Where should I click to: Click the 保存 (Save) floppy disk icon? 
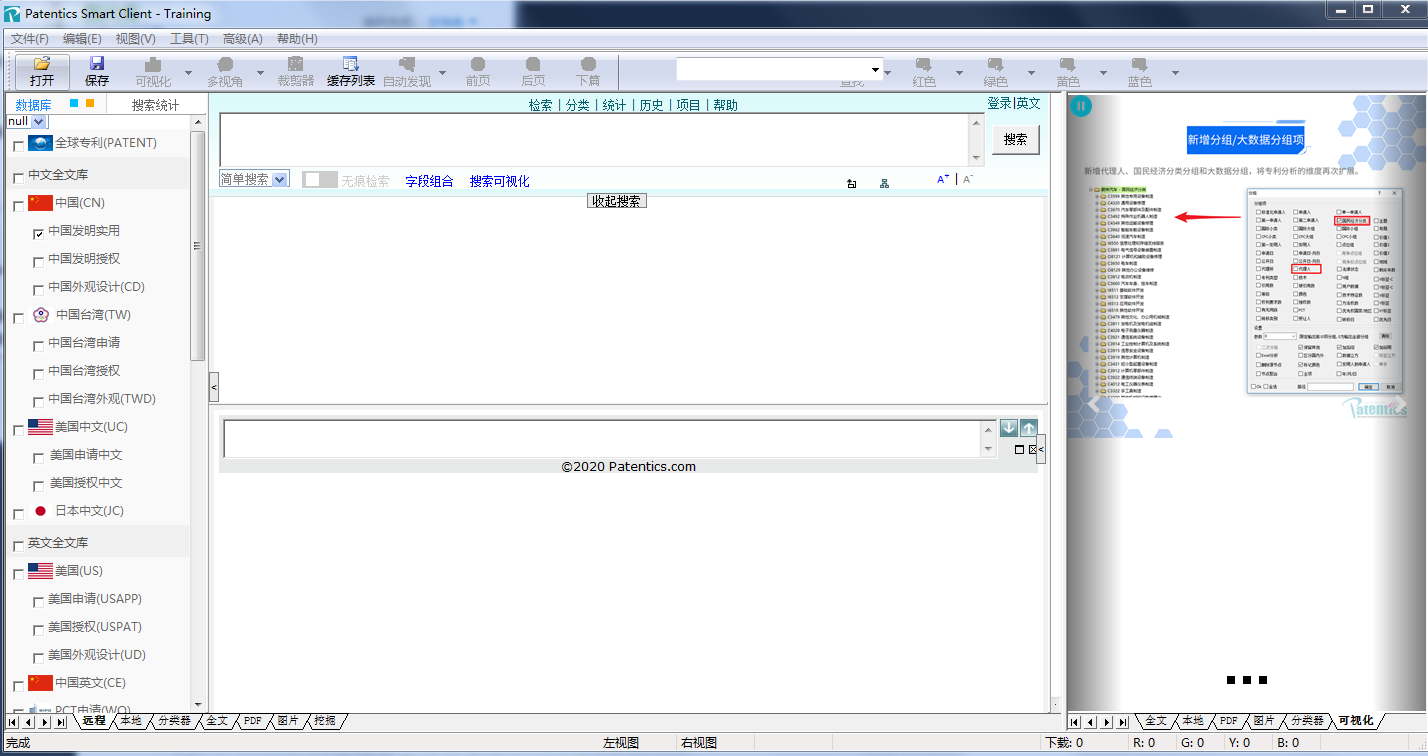click(97, 64)
